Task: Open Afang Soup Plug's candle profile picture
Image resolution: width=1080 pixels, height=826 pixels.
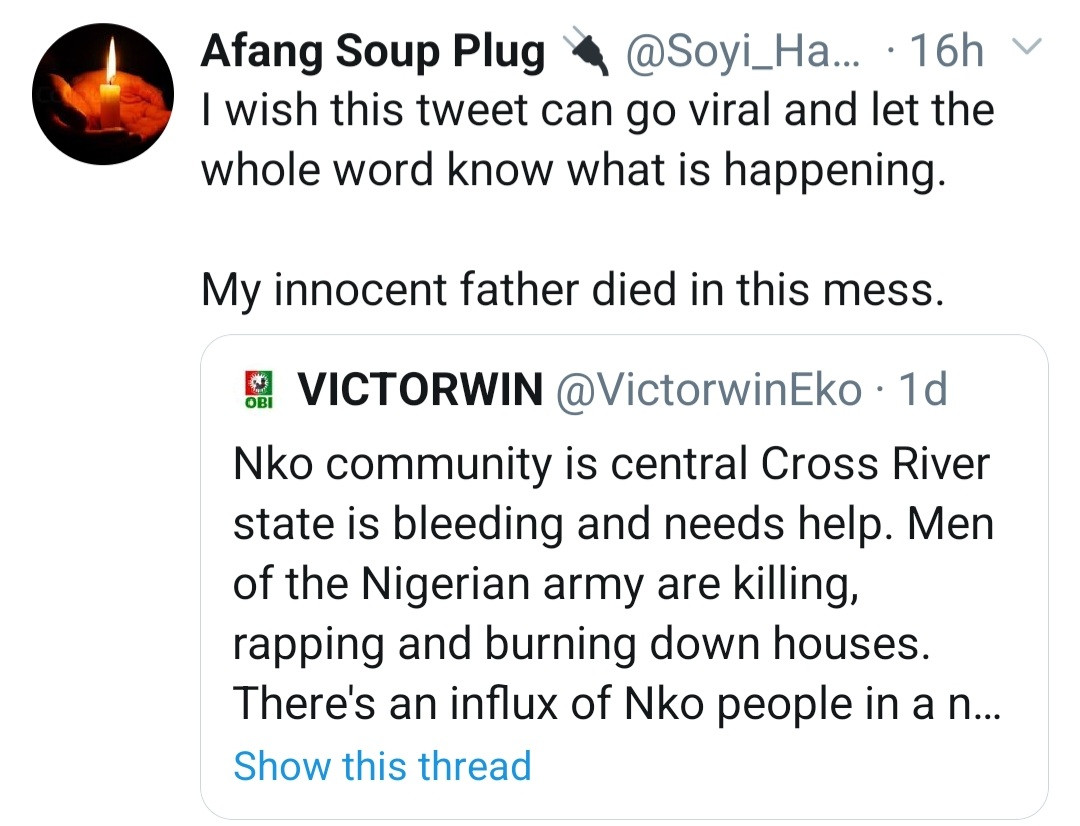Action: (x=104, y=94)
